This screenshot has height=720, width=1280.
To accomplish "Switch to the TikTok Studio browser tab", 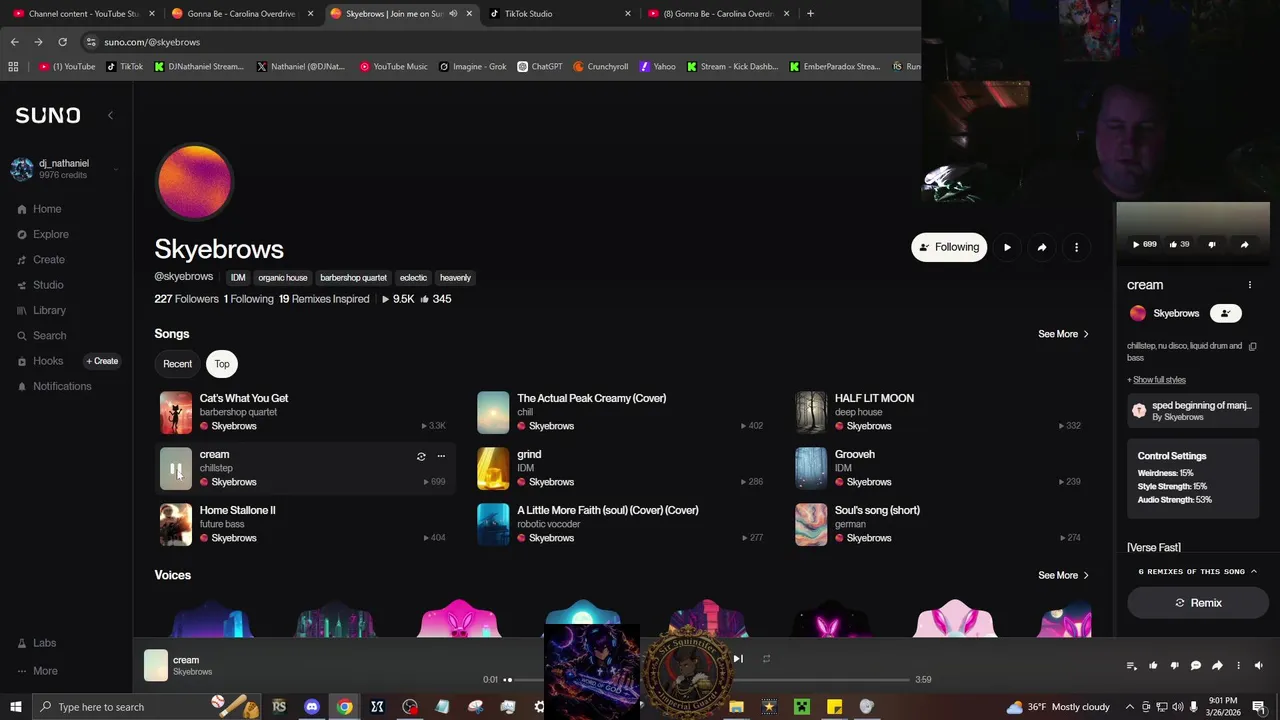I will (x=560, y=14).
